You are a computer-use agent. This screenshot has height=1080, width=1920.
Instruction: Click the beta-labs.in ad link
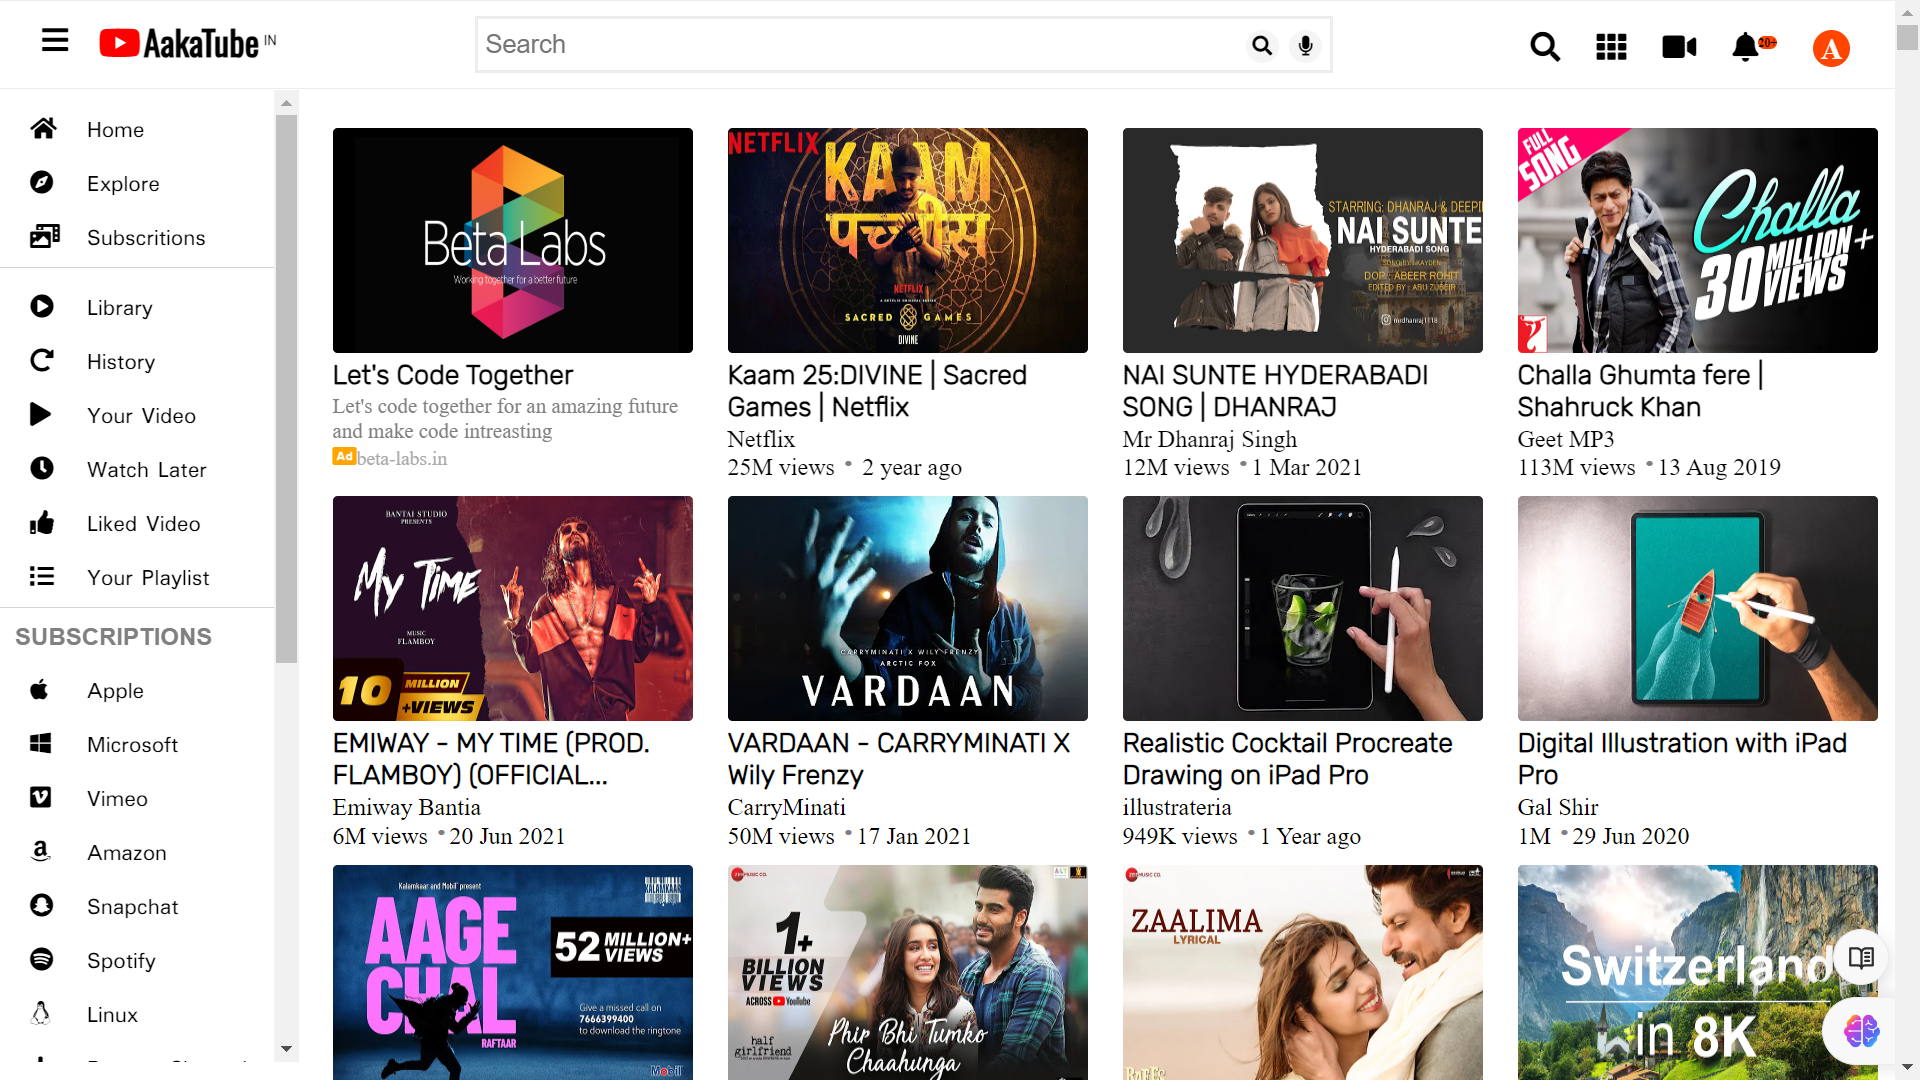click(401, 459)
